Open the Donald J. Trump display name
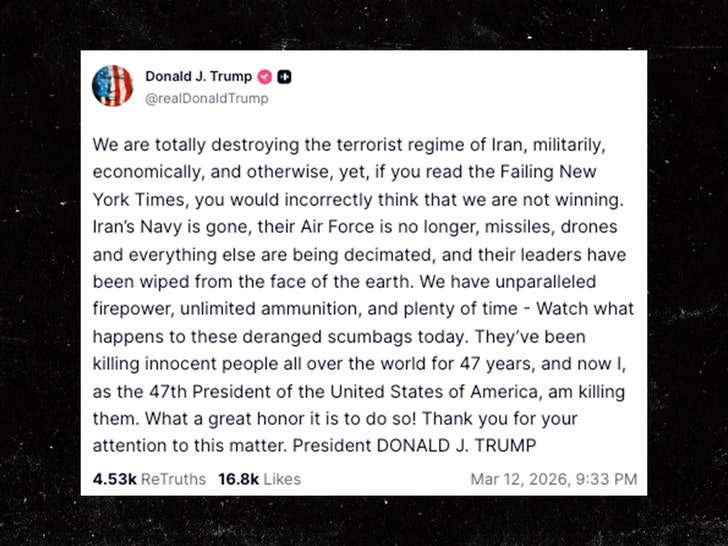This screenshot has height=546, width=728. [200, 77]
